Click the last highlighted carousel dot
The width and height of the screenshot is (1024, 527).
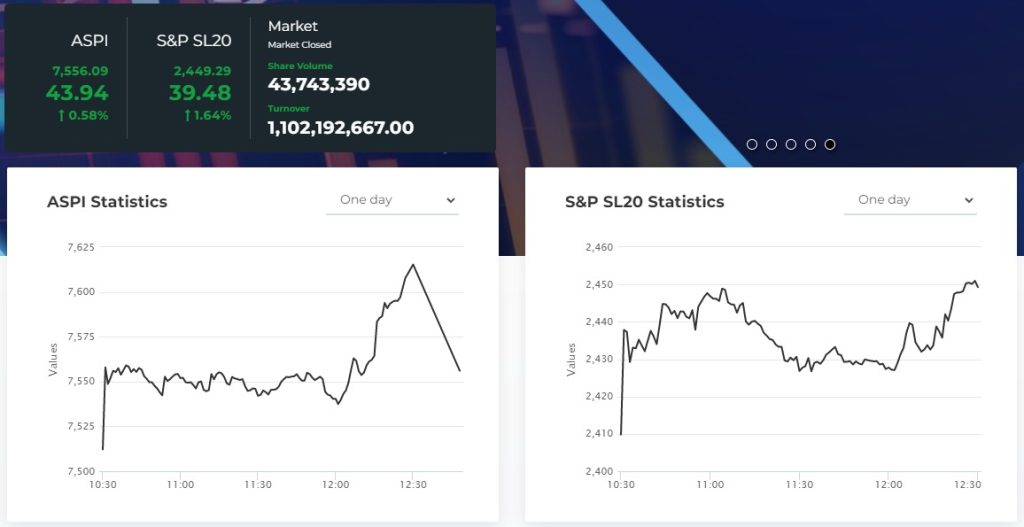point(830,144)
